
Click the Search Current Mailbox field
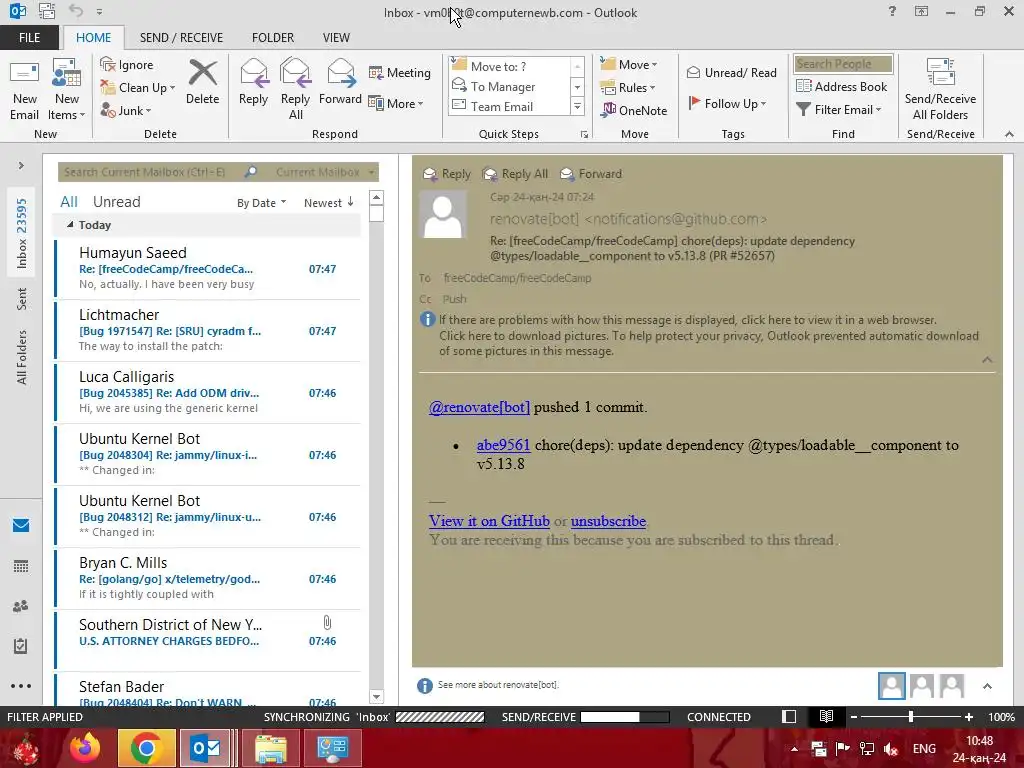[152, 172]
